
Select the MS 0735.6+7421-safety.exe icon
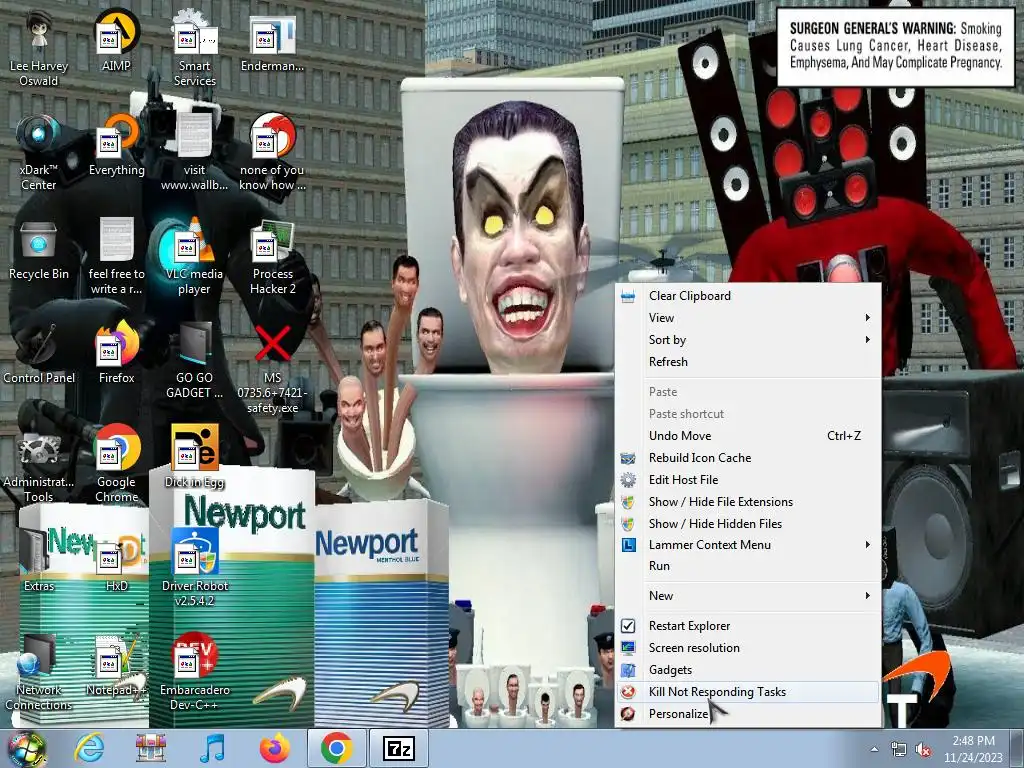click(x=272, y=369)
